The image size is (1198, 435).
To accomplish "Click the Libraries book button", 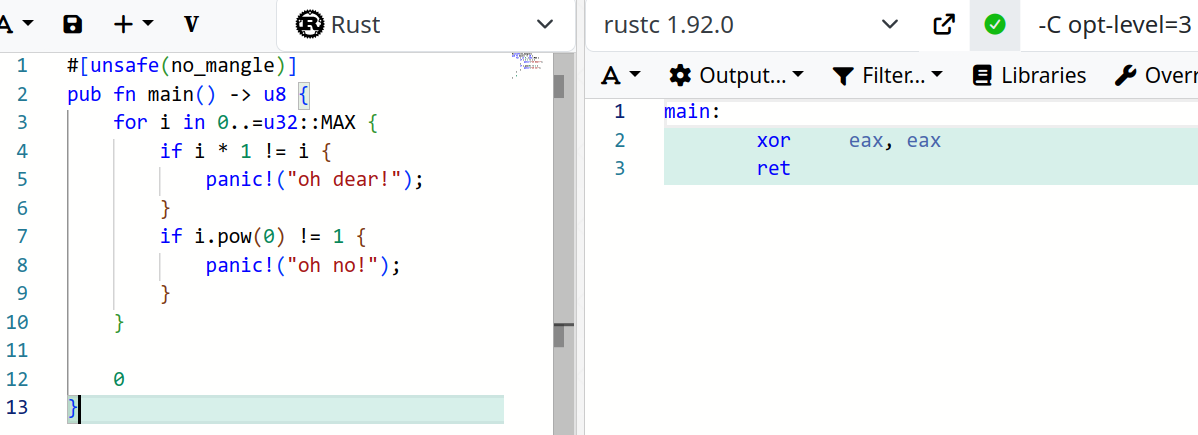I will pos(1029,75).
